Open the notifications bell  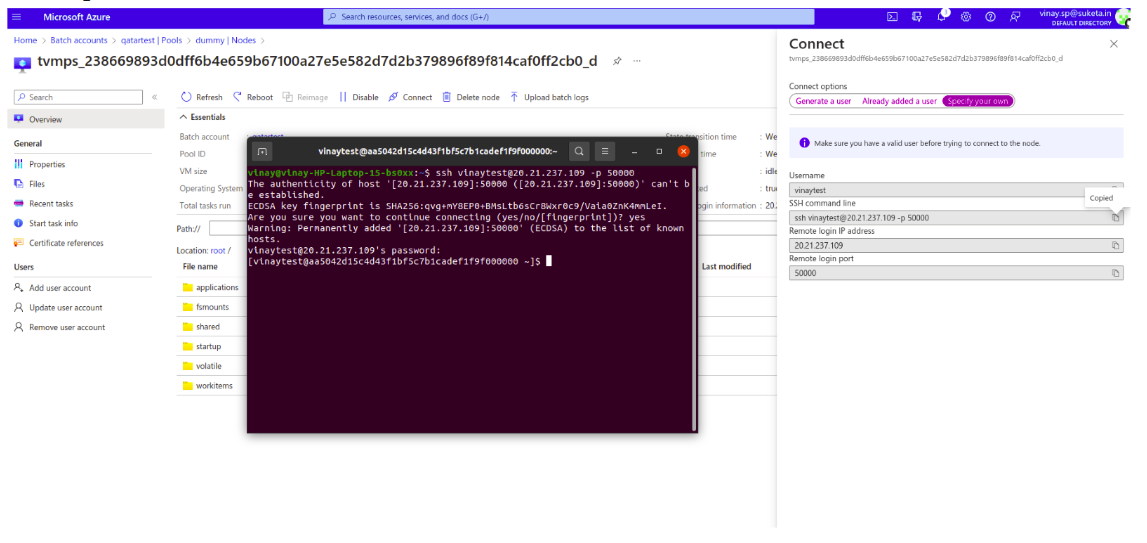pos(941,17)
